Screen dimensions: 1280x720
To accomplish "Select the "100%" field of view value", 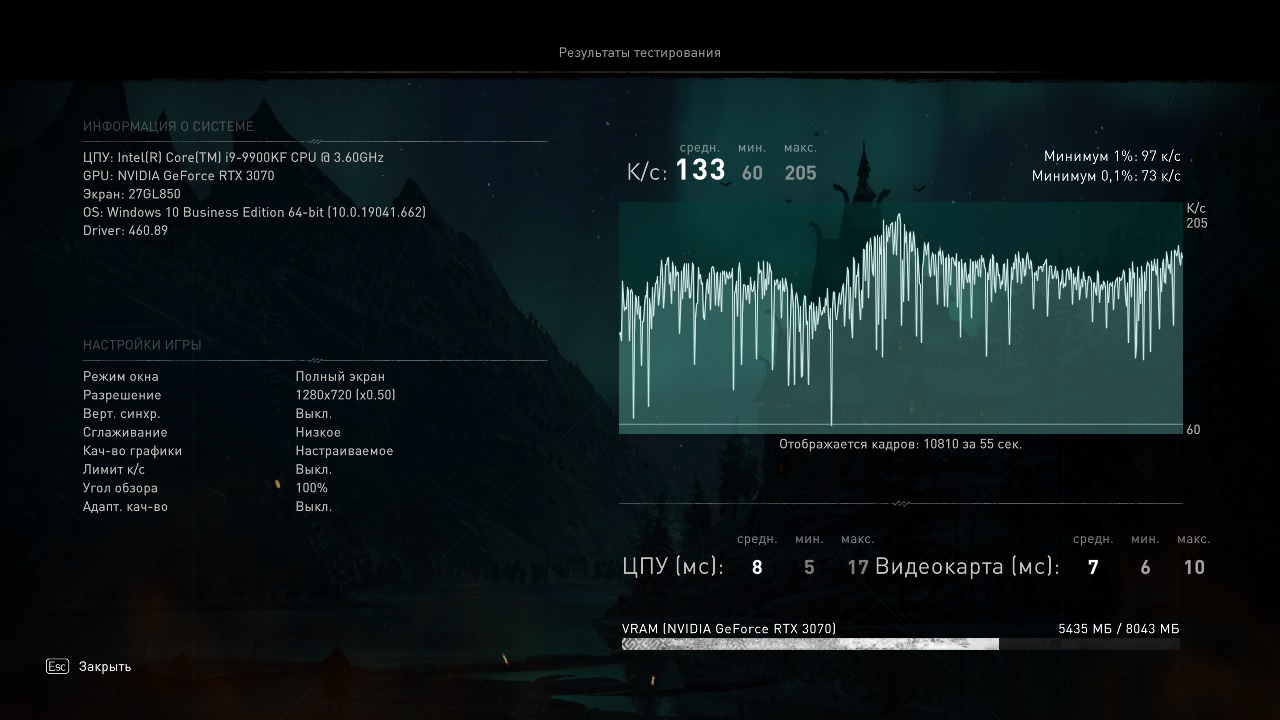I will click(312, 488).
